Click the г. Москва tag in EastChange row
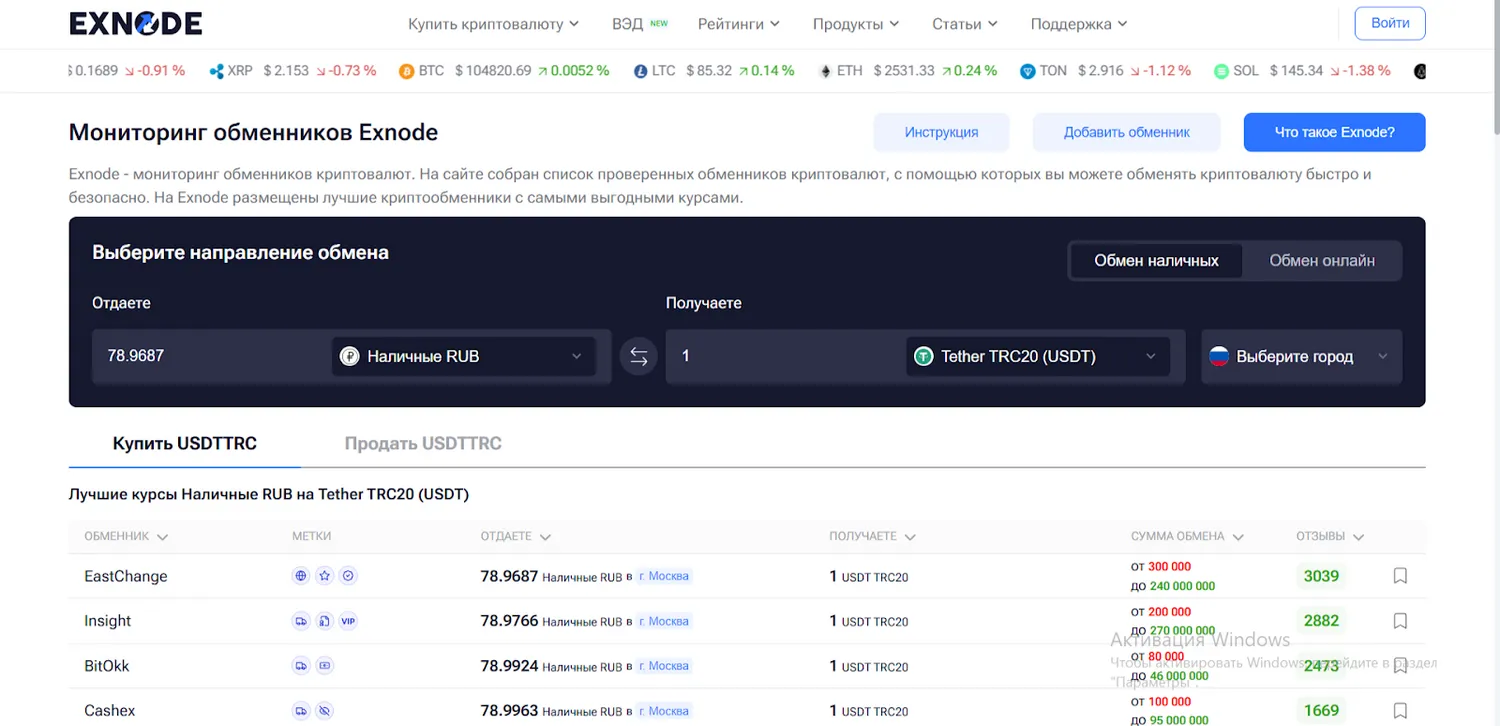This screenshot has height=726, width=1500. pos(665,576)
